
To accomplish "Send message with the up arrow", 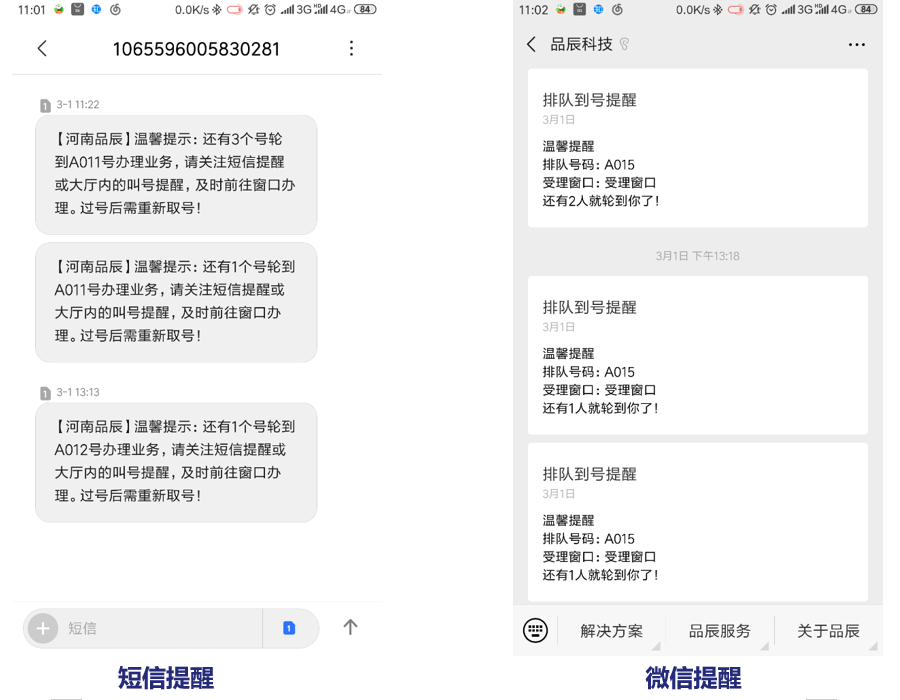I will (x=350, y=627).
